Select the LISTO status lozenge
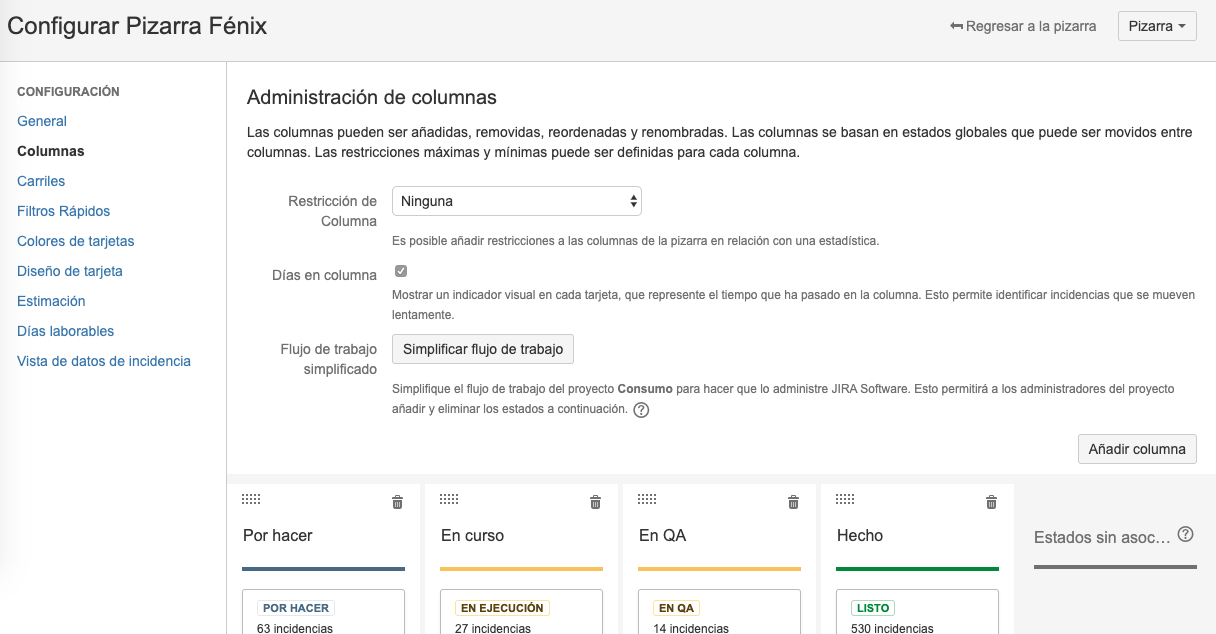Image resolution: width=1216 pixels, height=634 pixels. click(x=873, y=608)
